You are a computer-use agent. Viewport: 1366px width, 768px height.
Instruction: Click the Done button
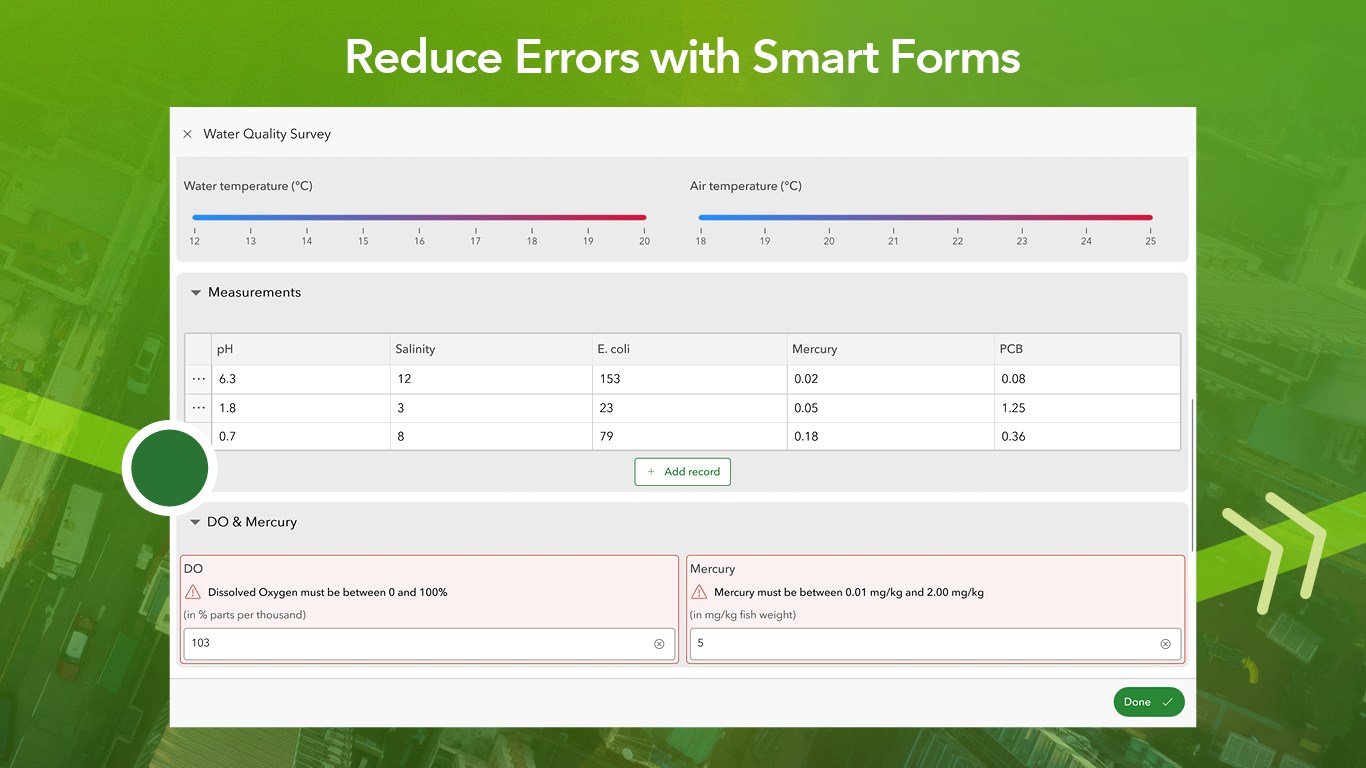click(x=1149, y=702)
